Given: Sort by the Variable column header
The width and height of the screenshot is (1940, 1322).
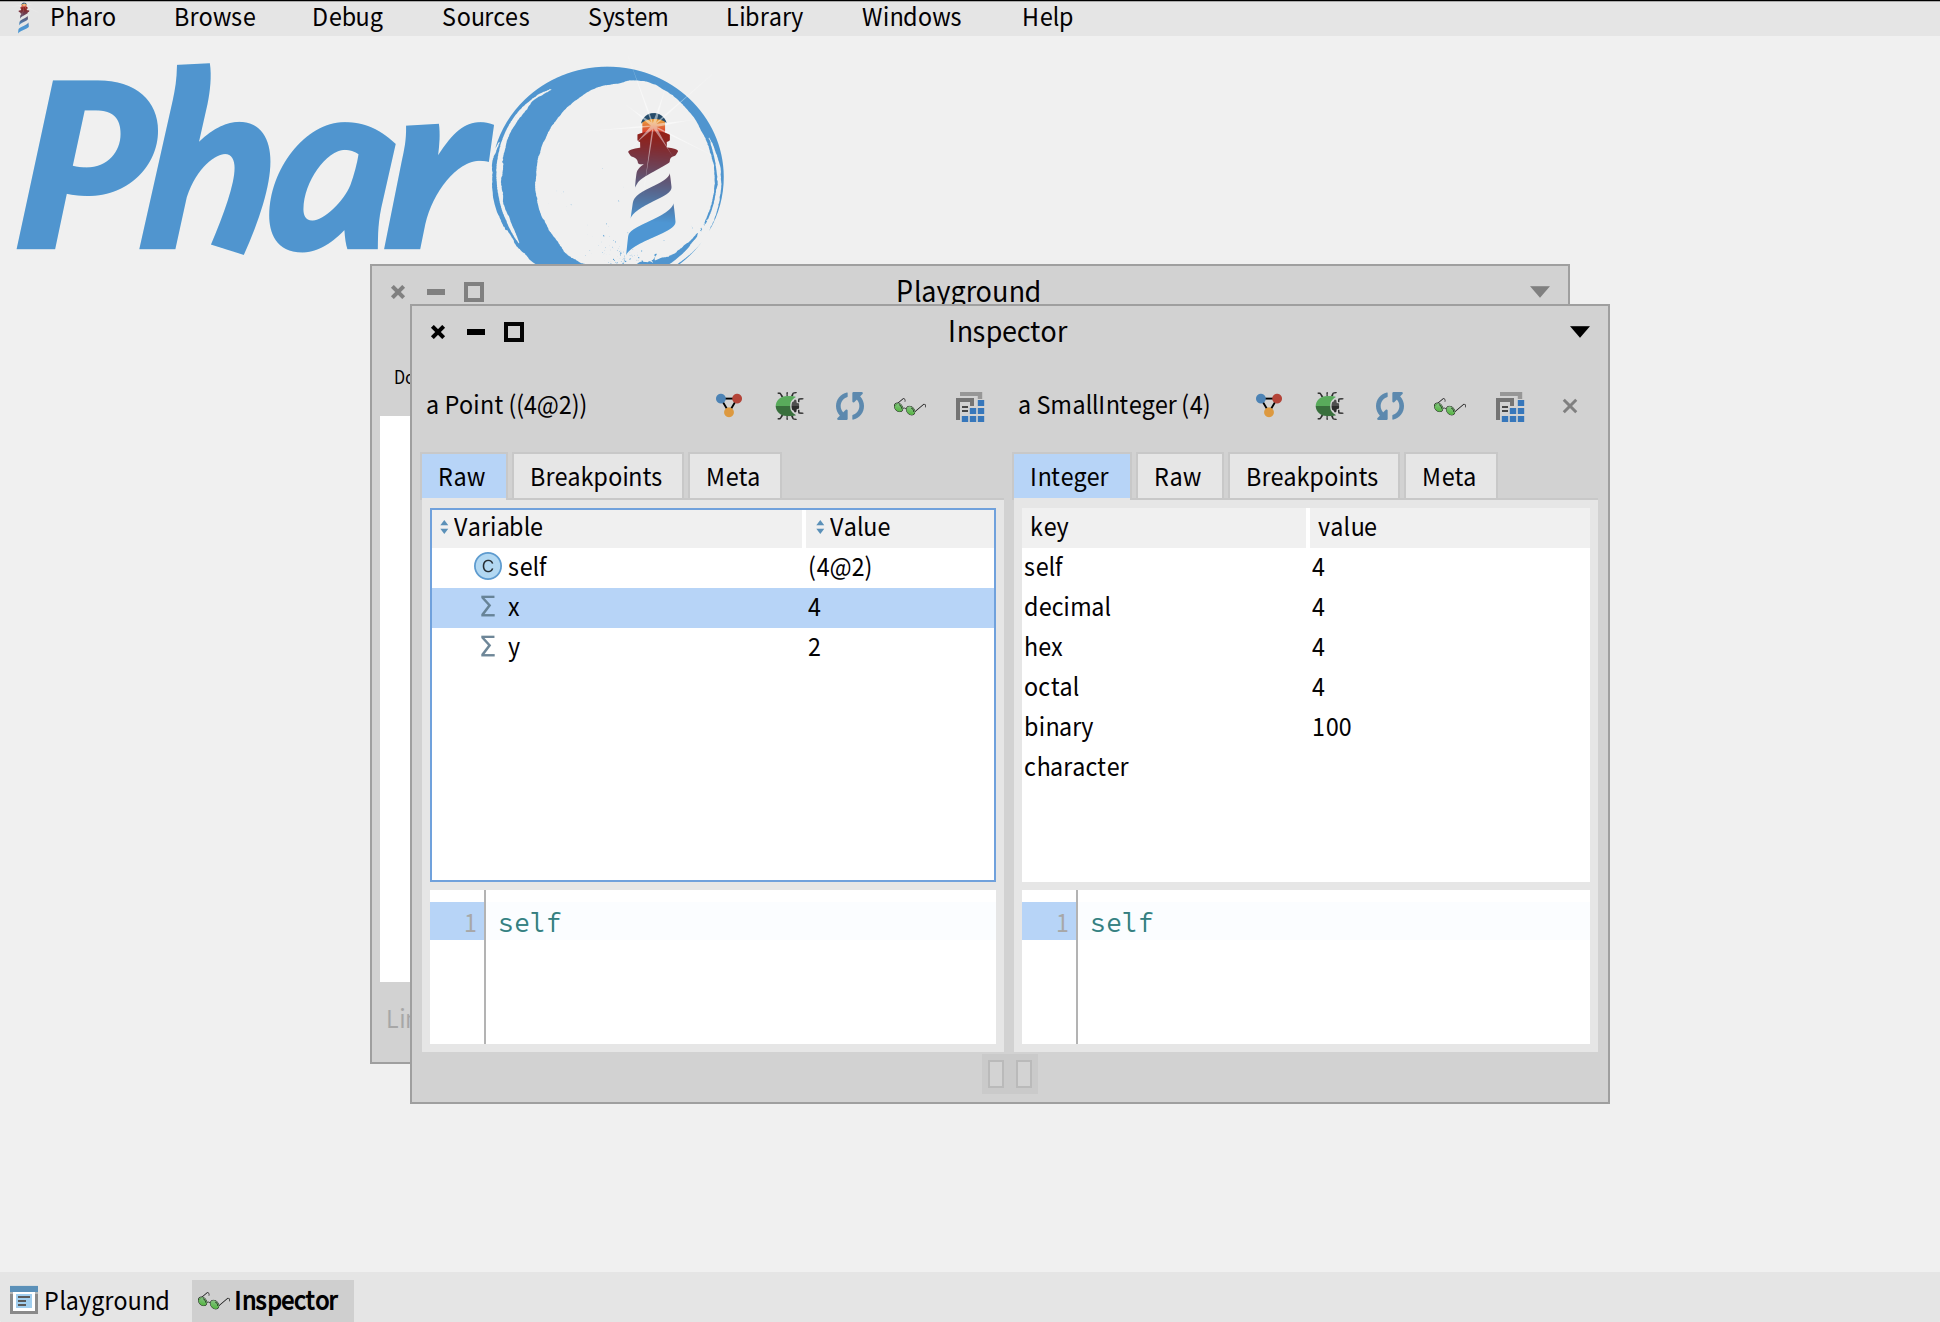Looking at the screenshot, I should point(498,527).
